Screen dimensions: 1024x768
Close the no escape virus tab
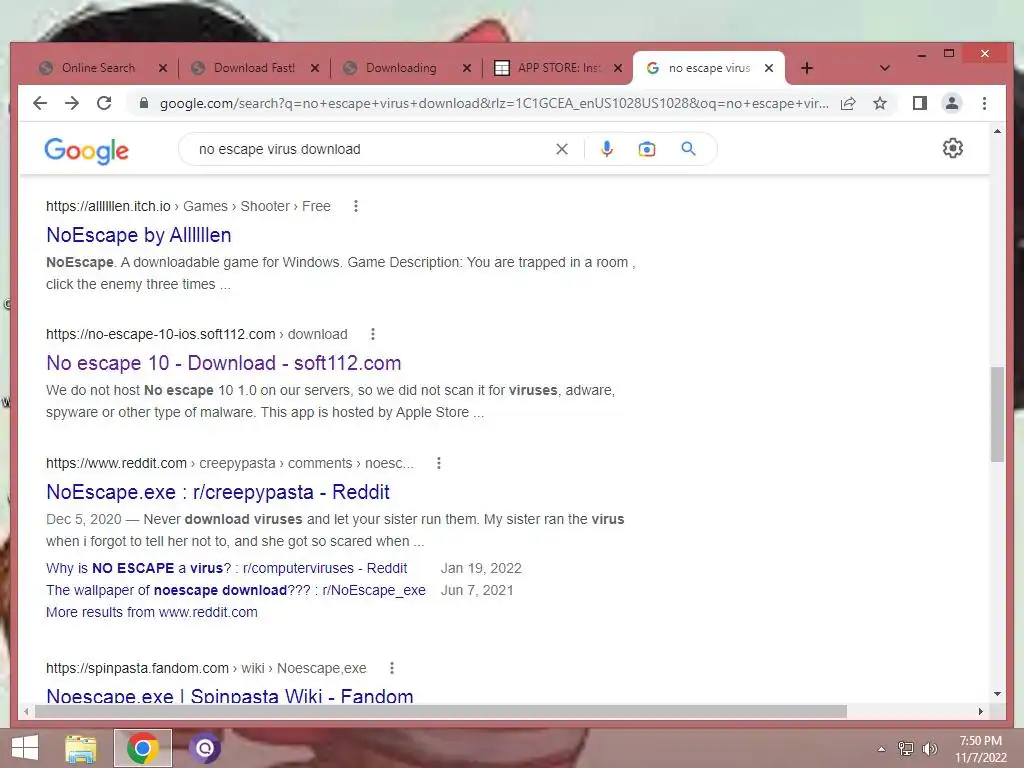769,68
